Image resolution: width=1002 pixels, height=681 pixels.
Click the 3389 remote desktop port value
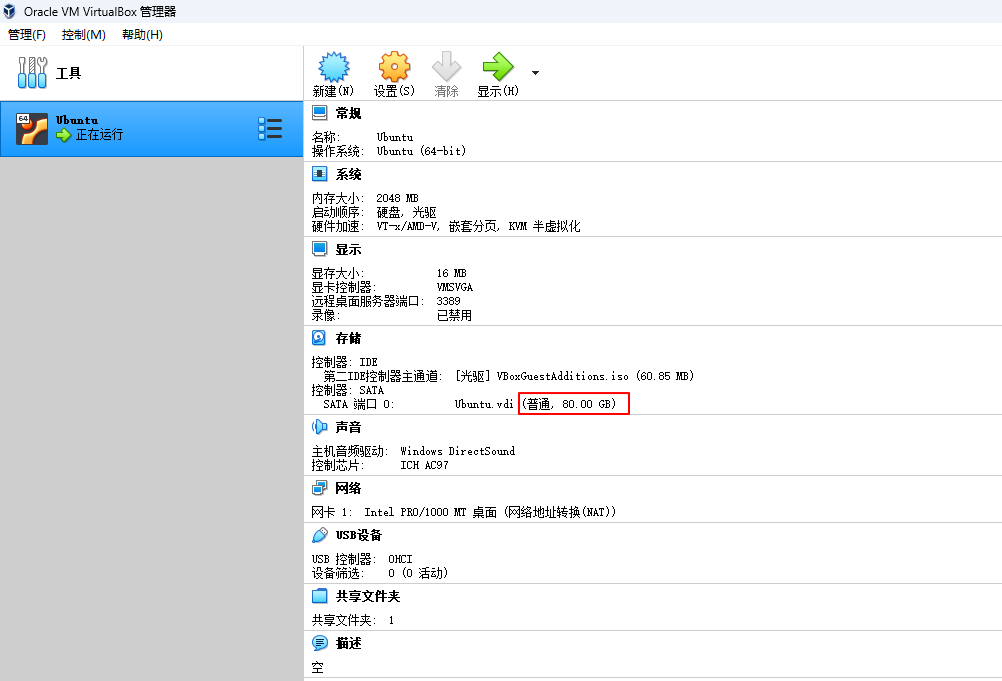tap(449, 301)
